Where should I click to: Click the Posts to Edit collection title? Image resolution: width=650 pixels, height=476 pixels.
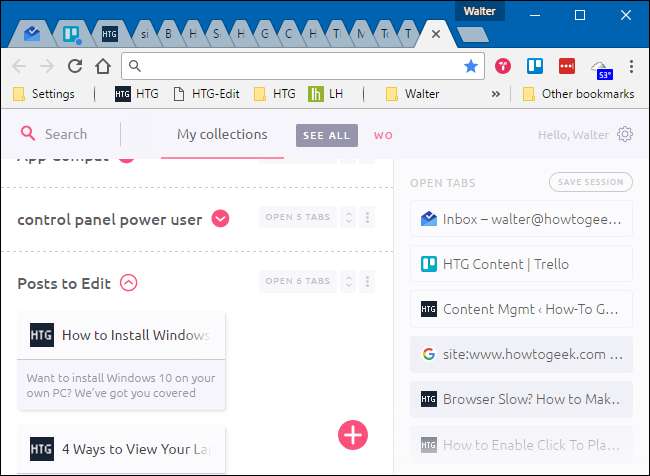coord(64,284)
